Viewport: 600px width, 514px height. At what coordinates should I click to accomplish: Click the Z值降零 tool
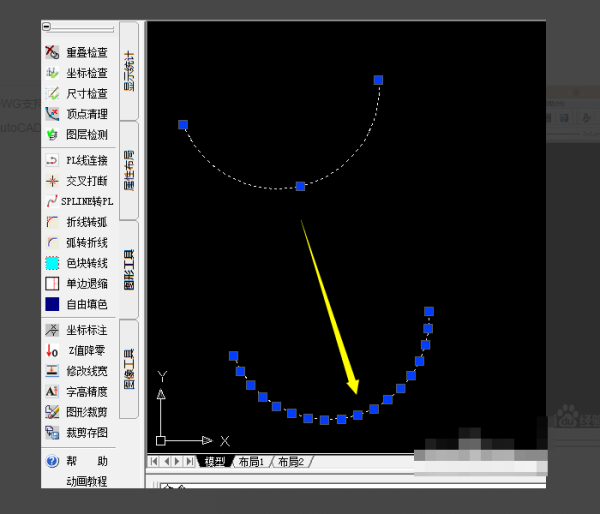(x=53, y=350)
